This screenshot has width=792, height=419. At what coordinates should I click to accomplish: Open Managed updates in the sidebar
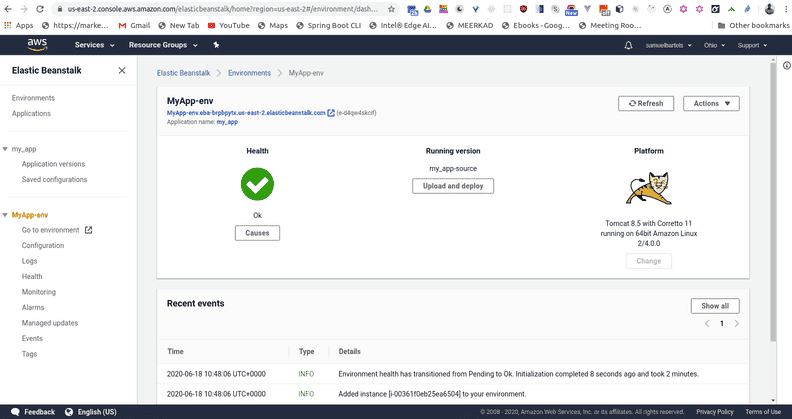50,323
